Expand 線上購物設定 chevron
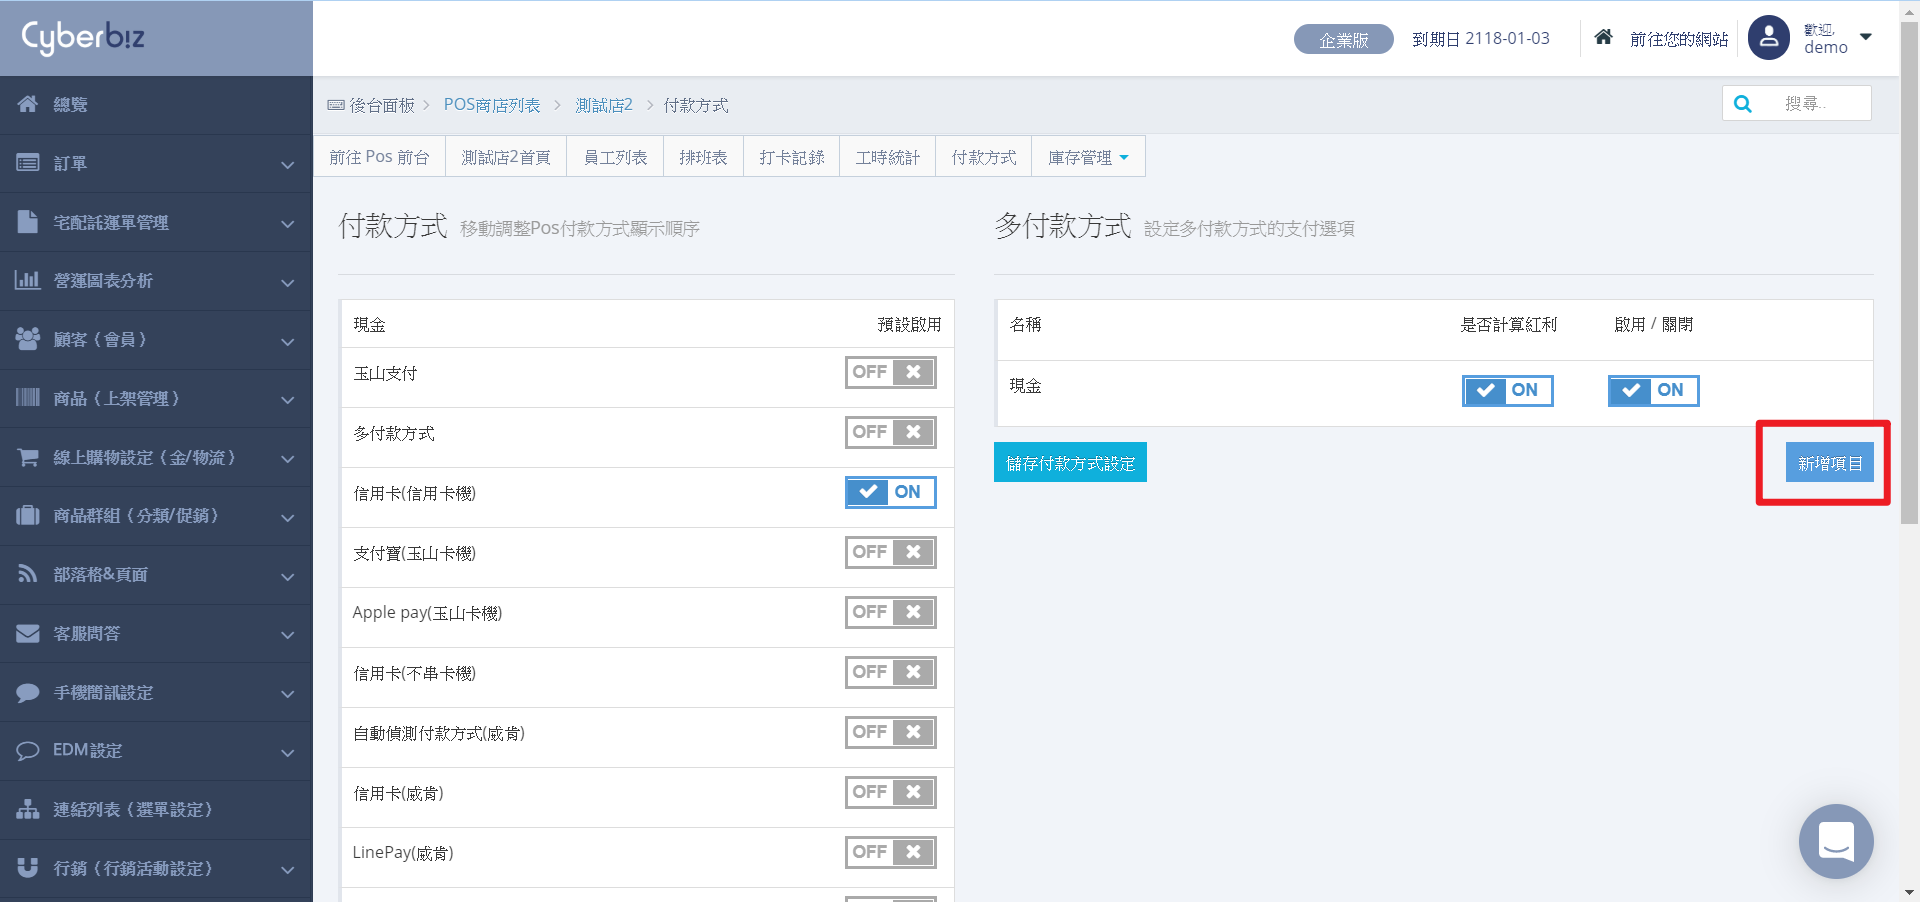1920x902 pixels. click(288, 458)
